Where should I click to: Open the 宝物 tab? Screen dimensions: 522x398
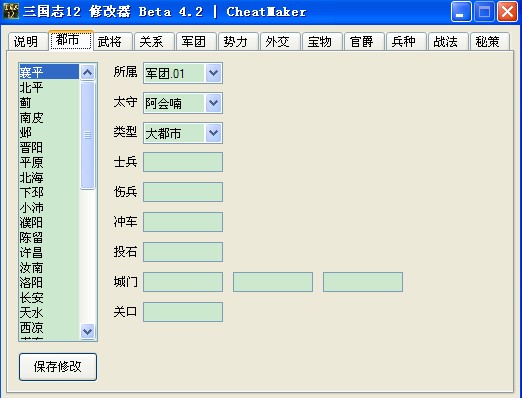point(322,42)
